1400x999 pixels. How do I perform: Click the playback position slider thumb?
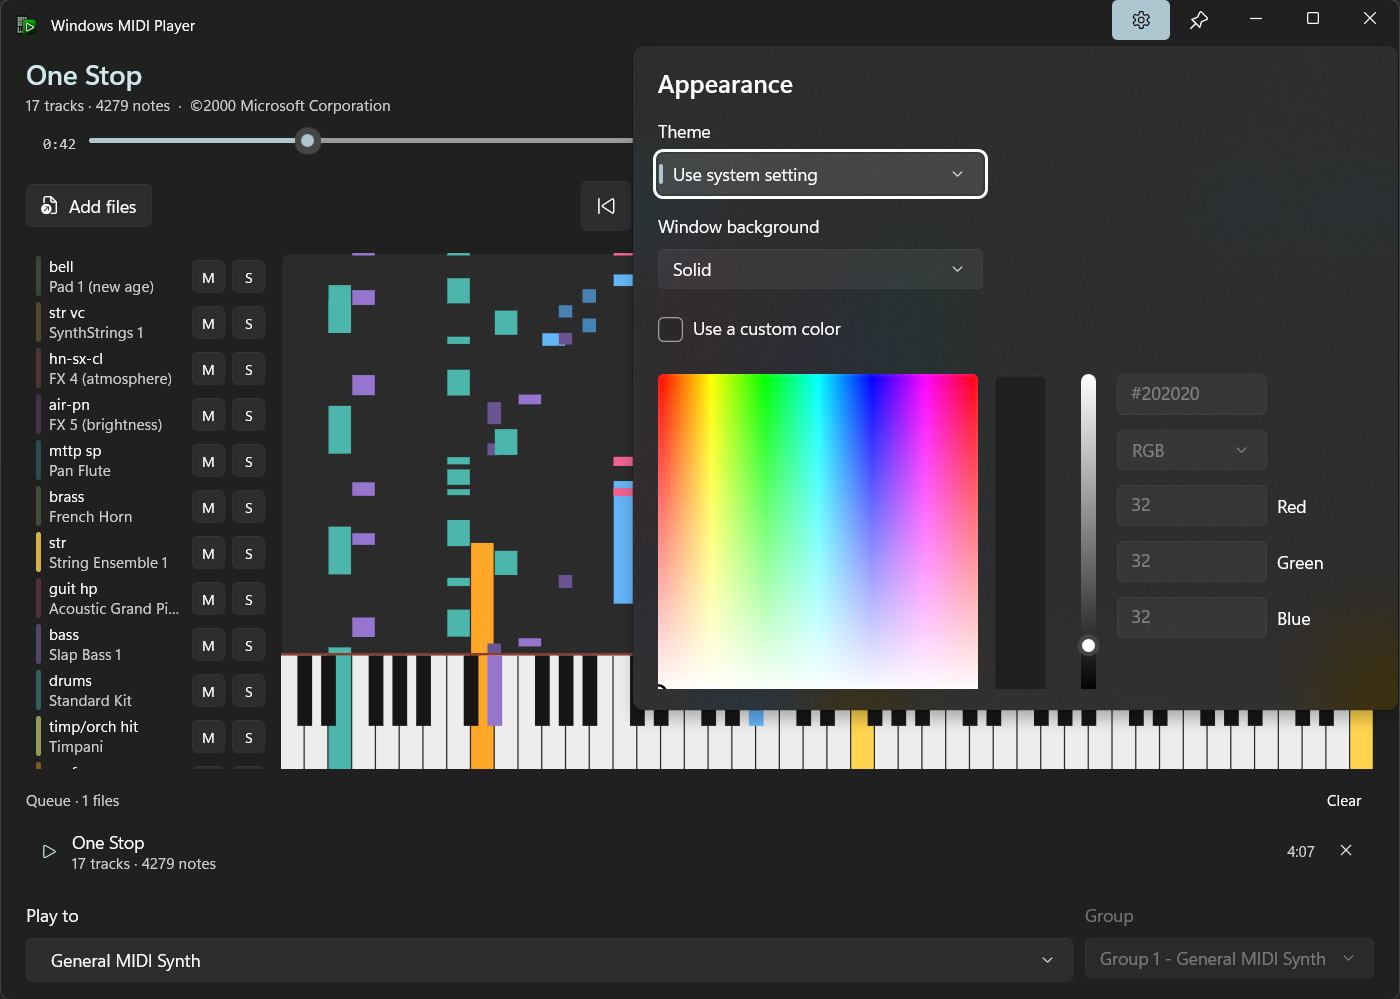308,141
